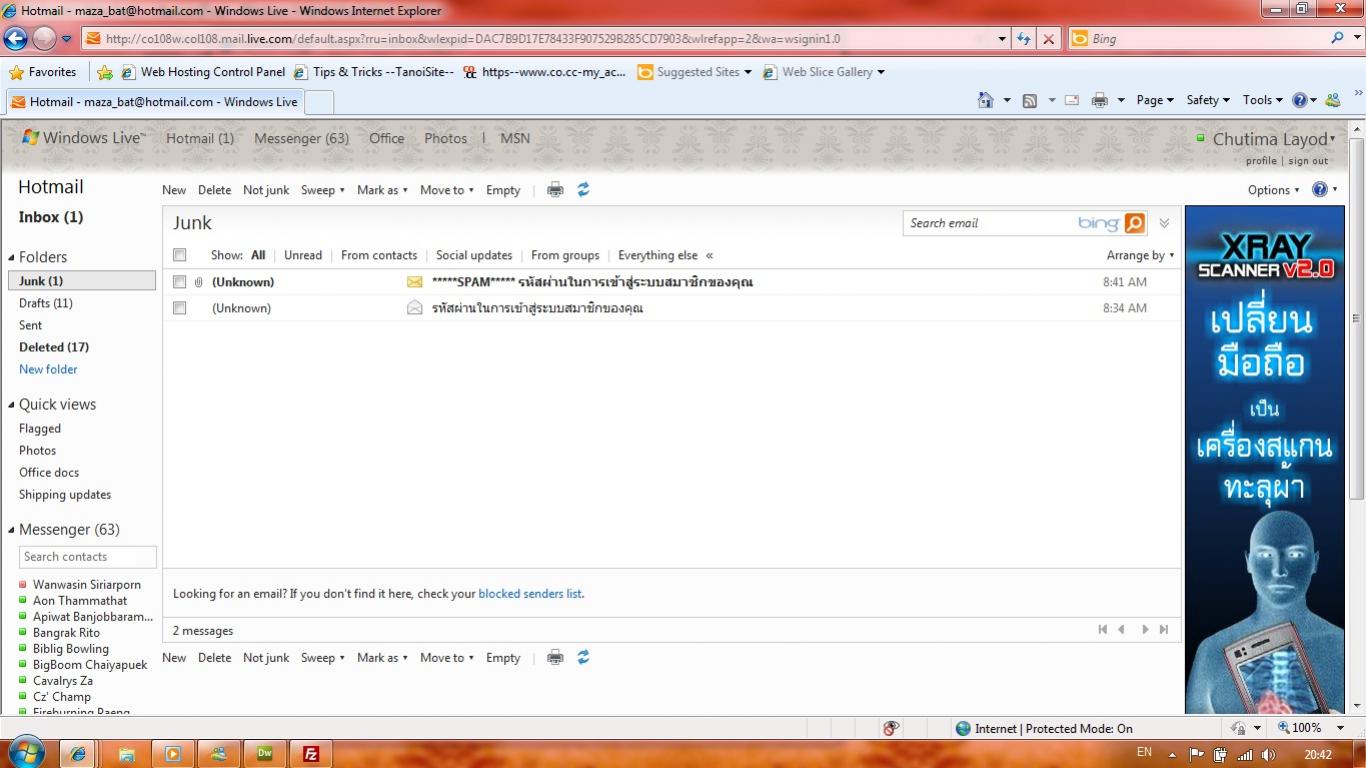
Task: Click the Favorites star button
Action: (x=43, y=72)
